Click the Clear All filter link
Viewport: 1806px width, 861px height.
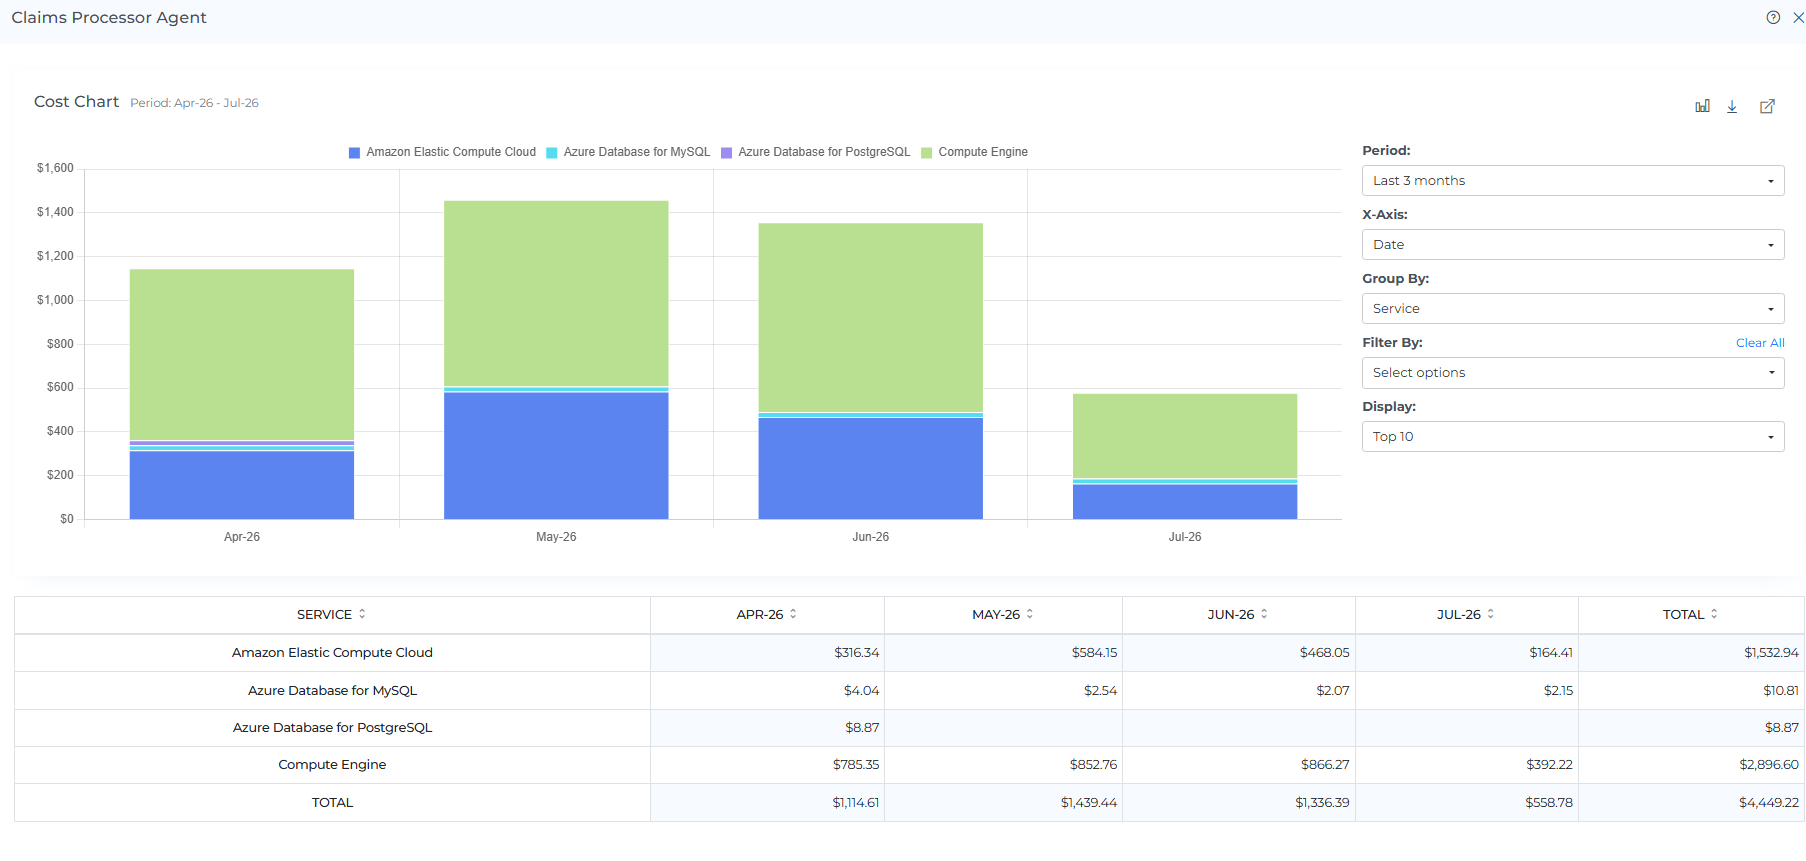click(x=1760, y=343)
